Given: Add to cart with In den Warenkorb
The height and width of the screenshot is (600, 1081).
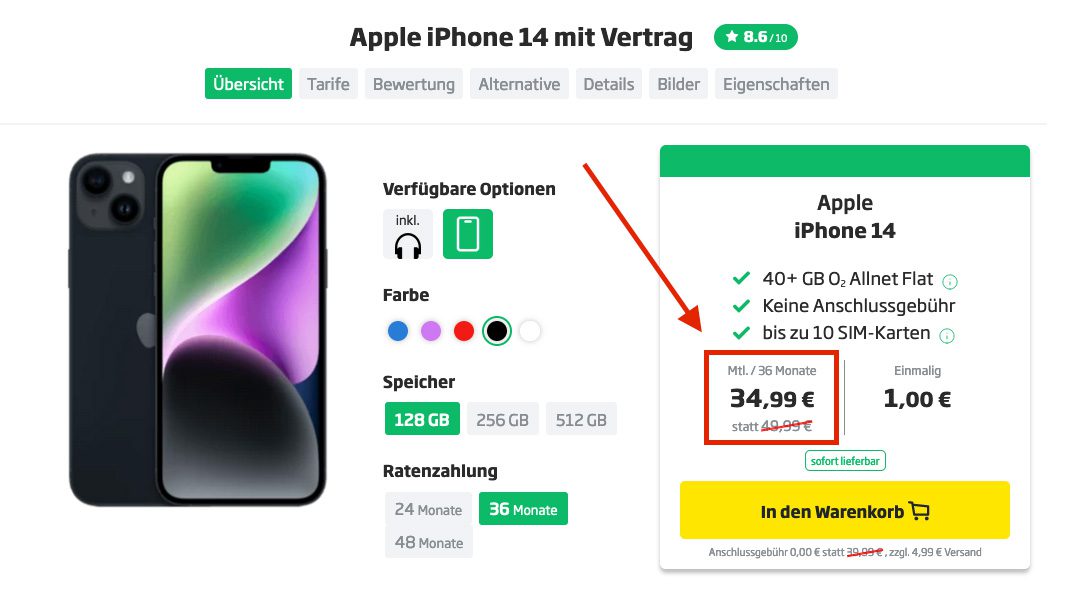Looking at the screenshot, I should (x=845, y=511).
